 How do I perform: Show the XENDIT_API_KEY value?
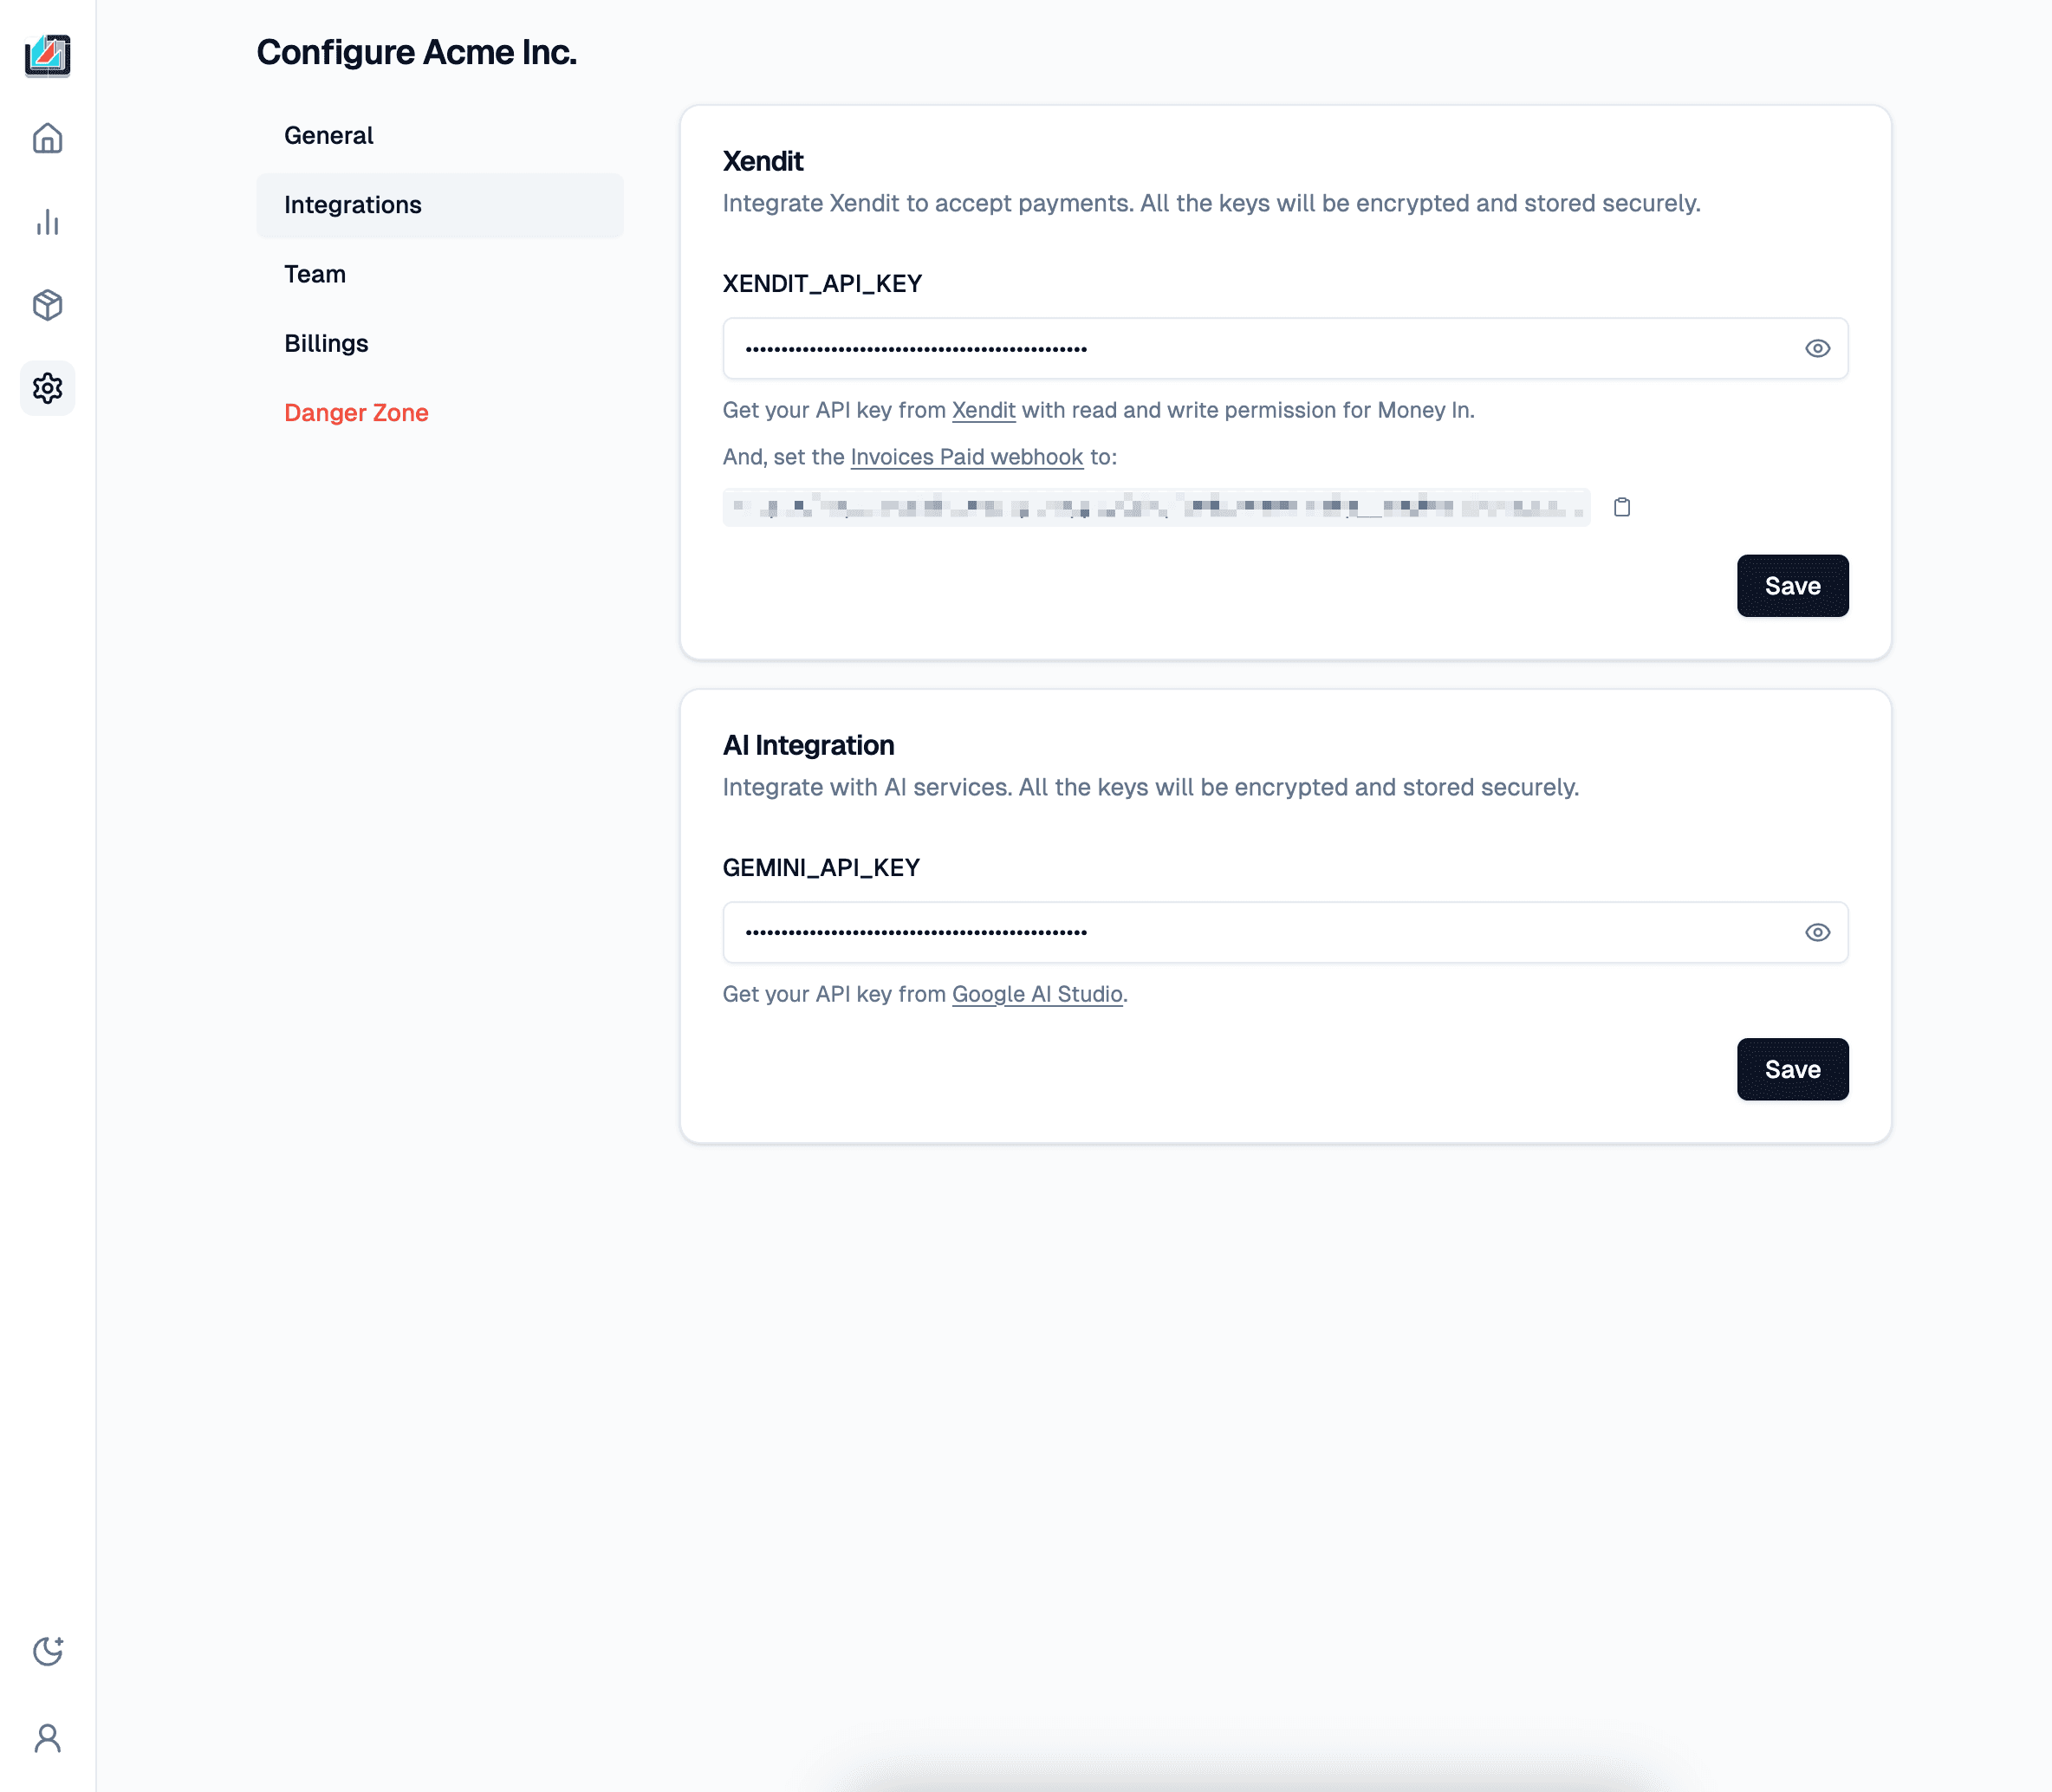(1817, 348)
